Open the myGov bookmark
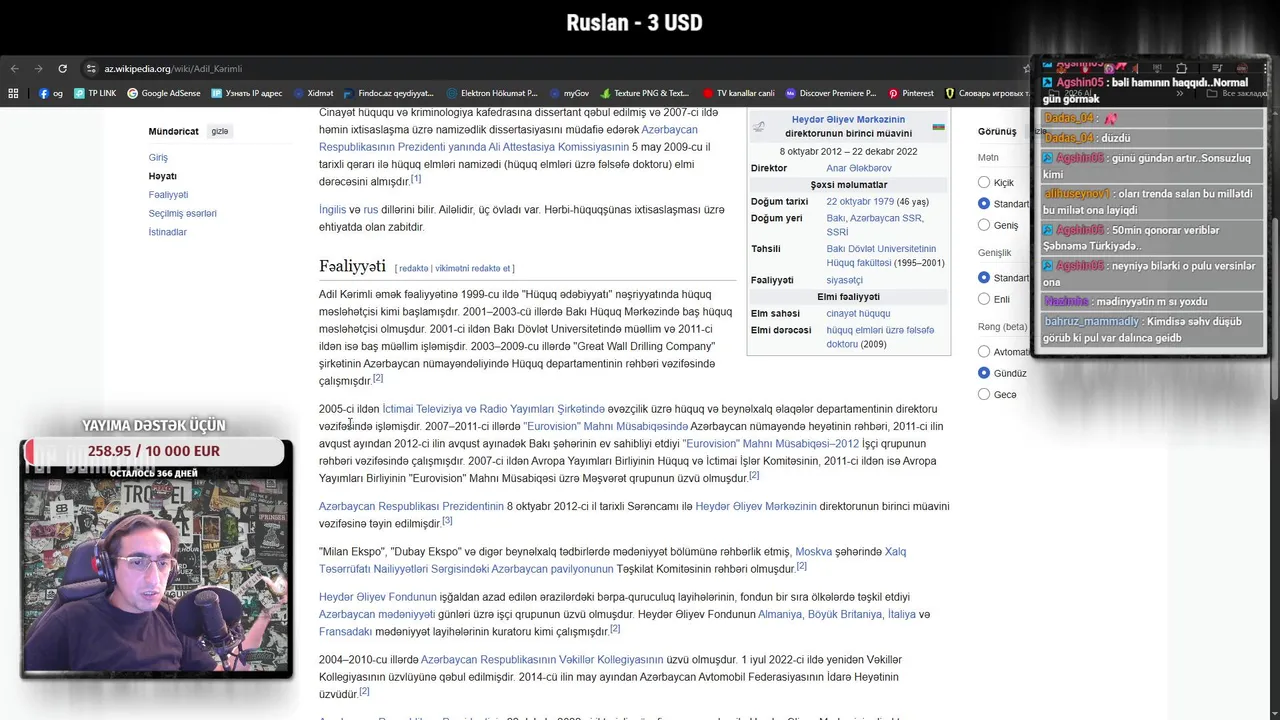This screenshot has height=720, width=1280. (569, 93)
